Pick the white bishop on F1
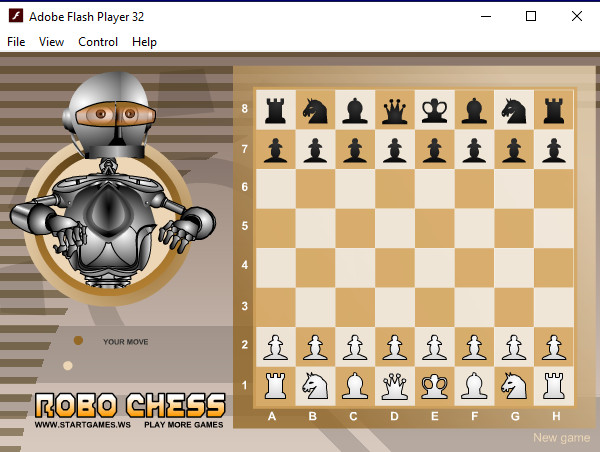 coord(474,386)
